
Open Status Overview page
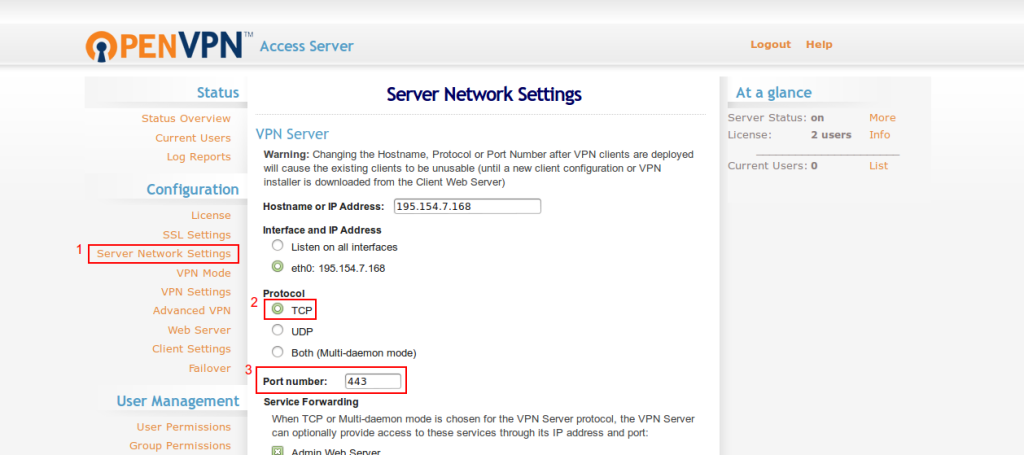[186, 119]
